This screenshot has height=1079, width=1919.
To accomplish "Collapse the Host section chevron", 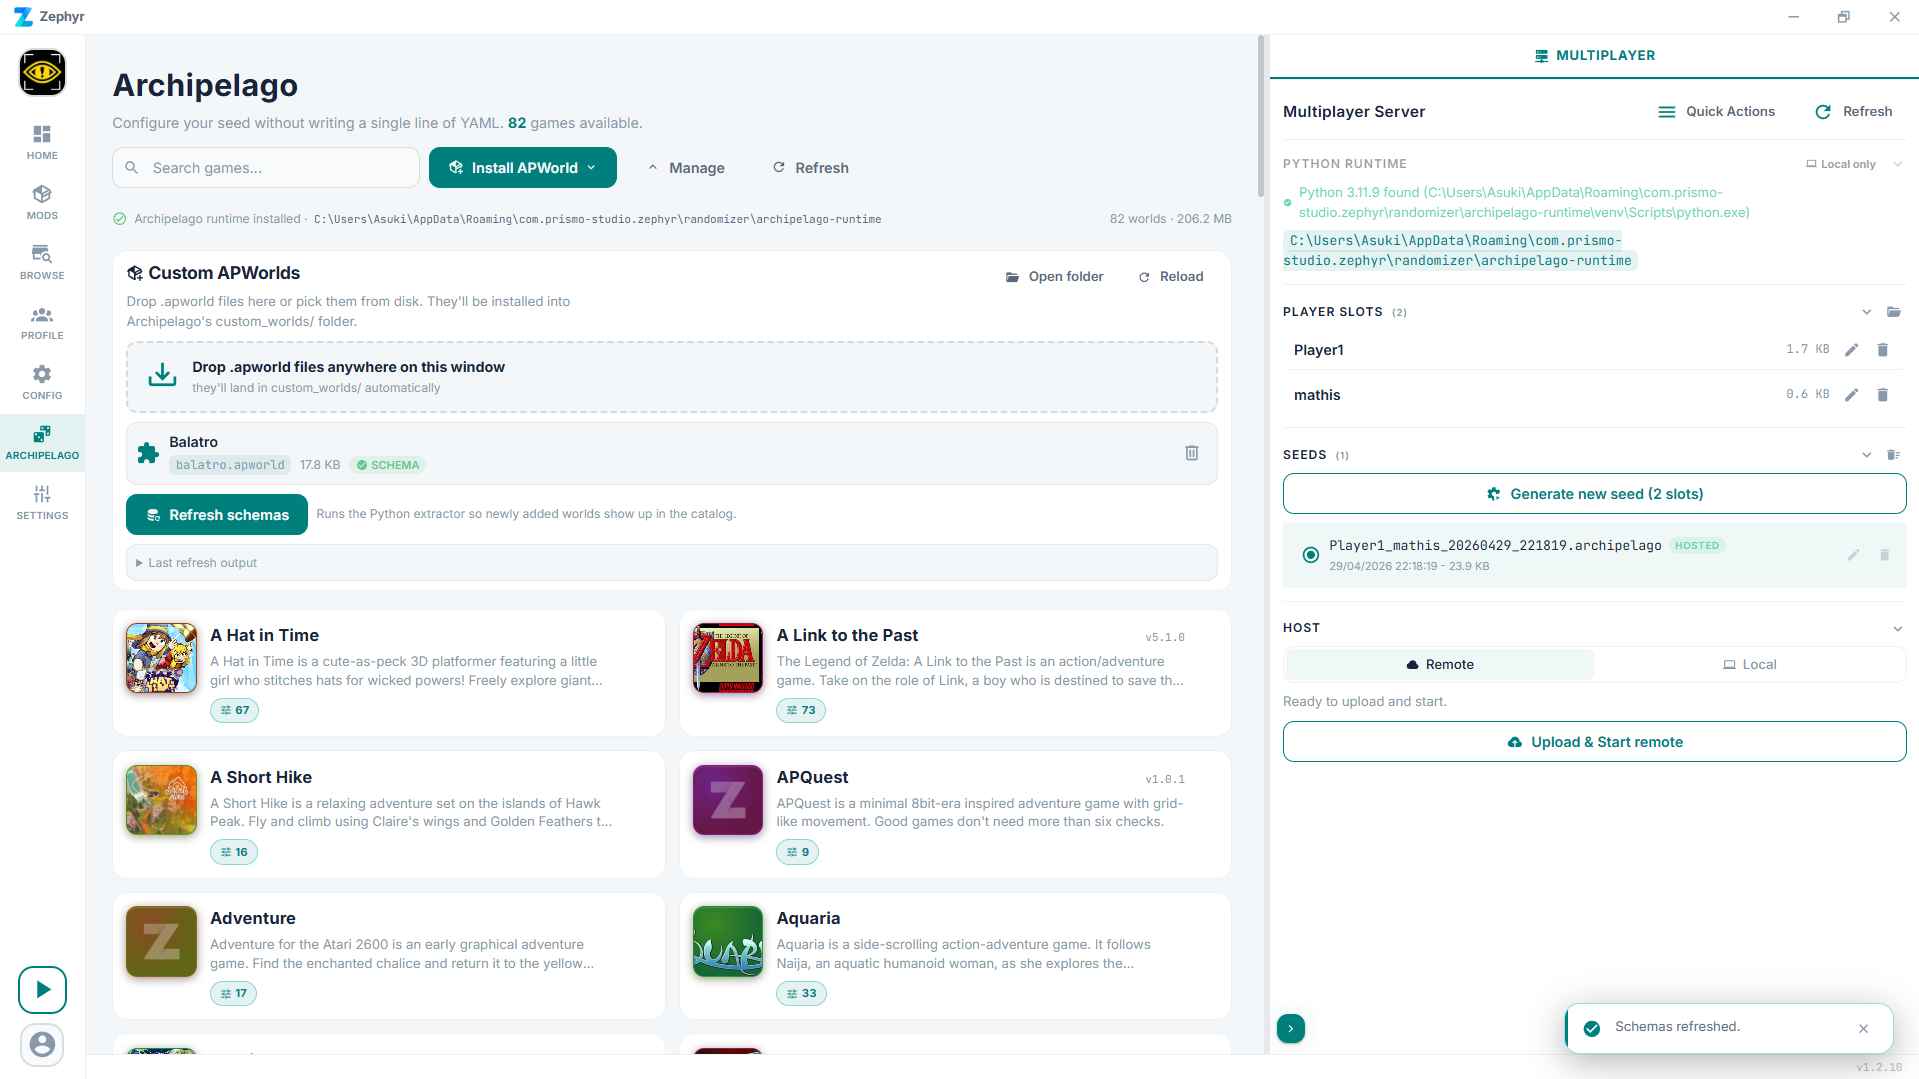I will (x=1897, y=628).
